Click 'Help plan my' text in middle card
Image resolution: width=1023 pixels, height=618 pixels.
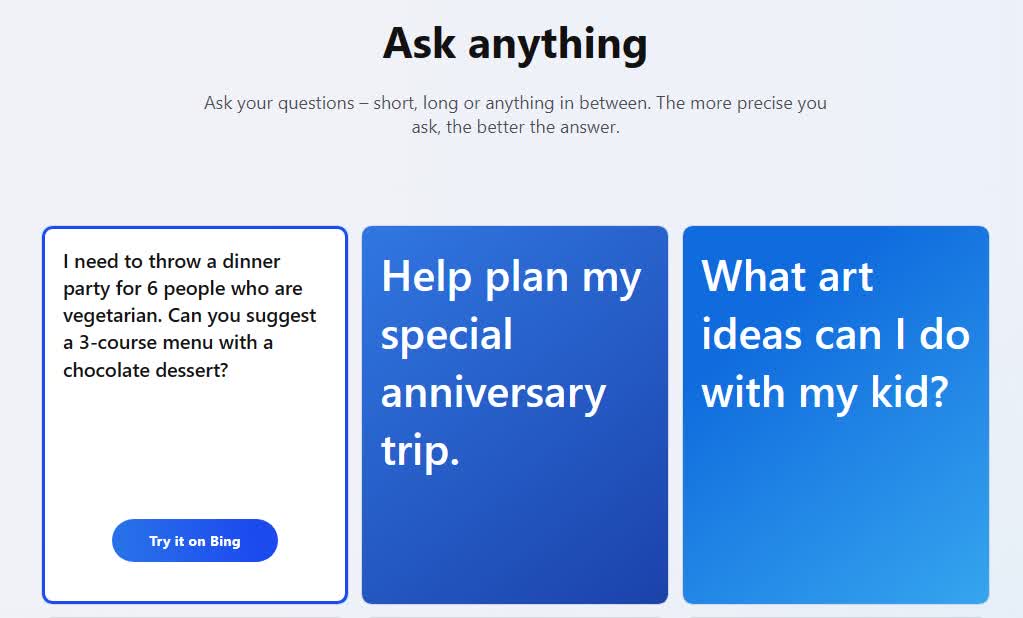[x=511, y=277]
